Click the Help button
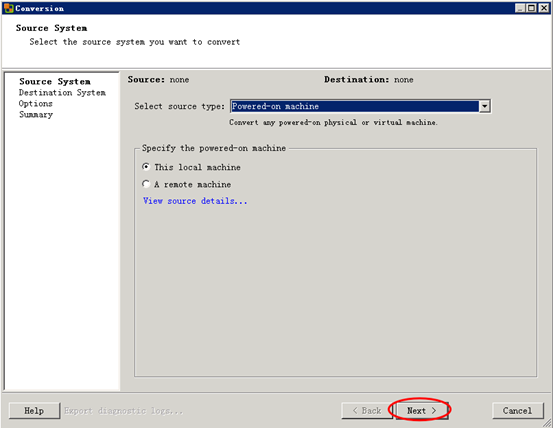 34,411
